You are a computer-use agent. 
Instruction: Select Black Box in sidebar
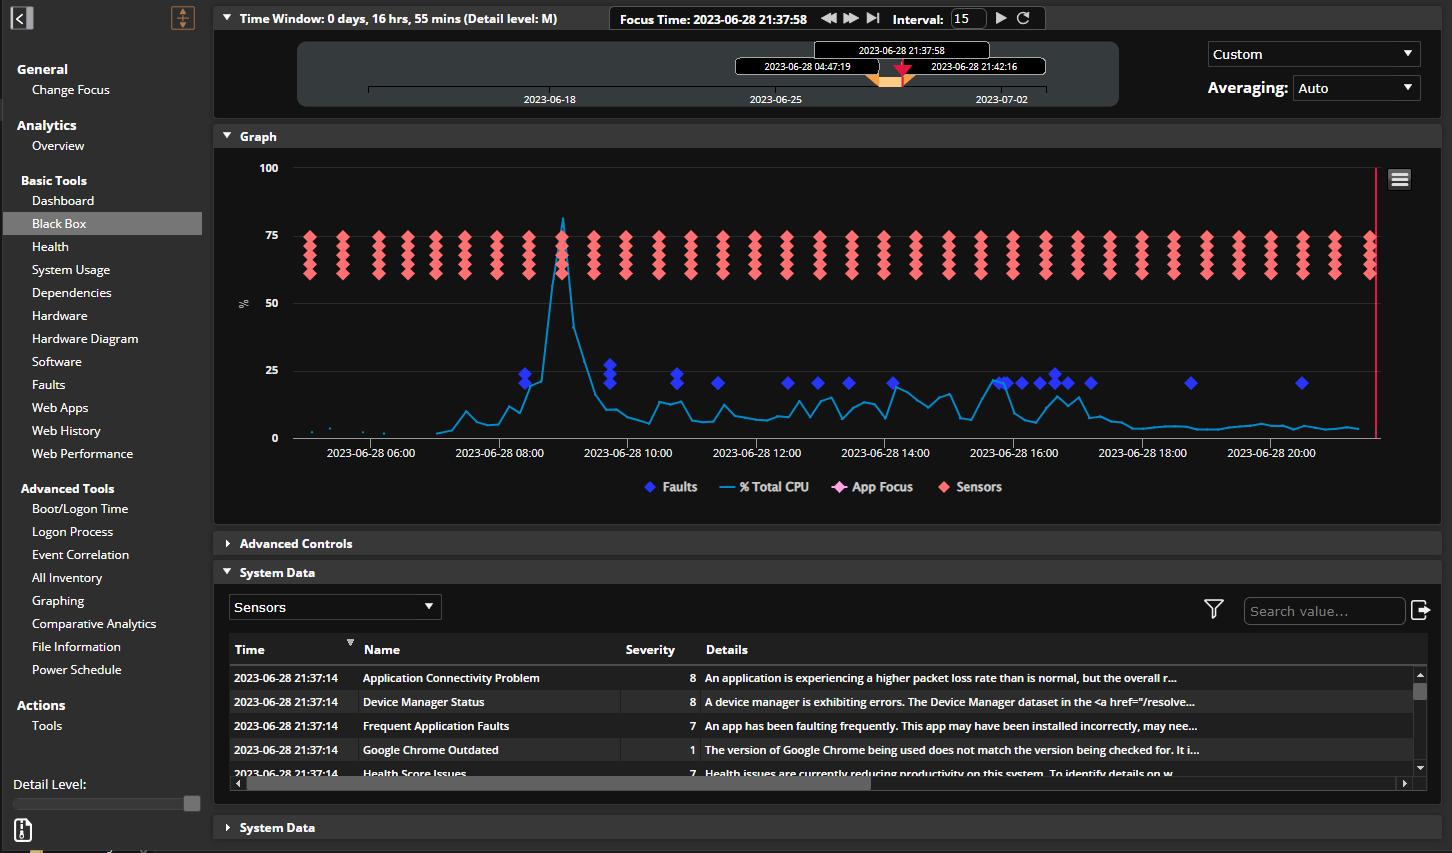tap(102, 224)
